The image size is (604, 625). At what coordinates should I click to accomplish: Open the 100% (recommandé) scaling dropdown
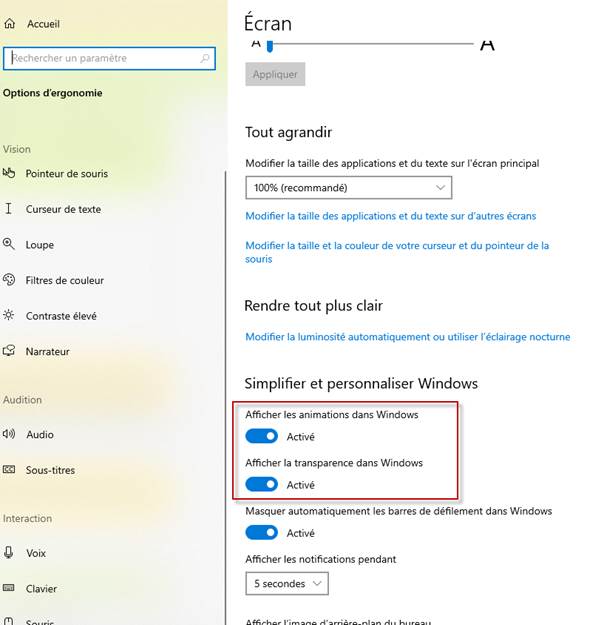(348, 187)
